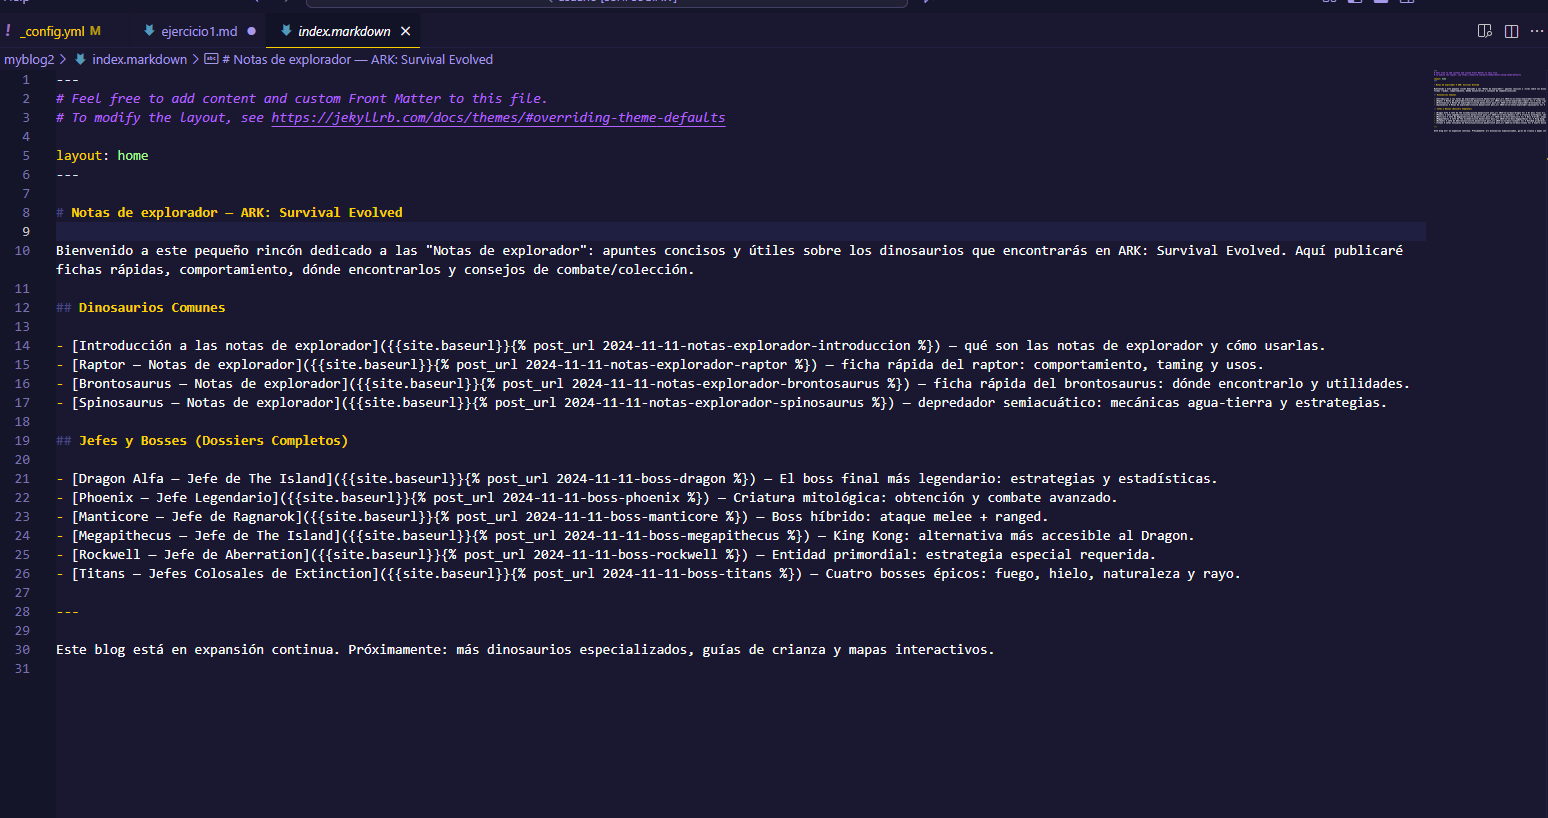
Task: Select line number 19 in the gutter
Action: click(22, 441)
